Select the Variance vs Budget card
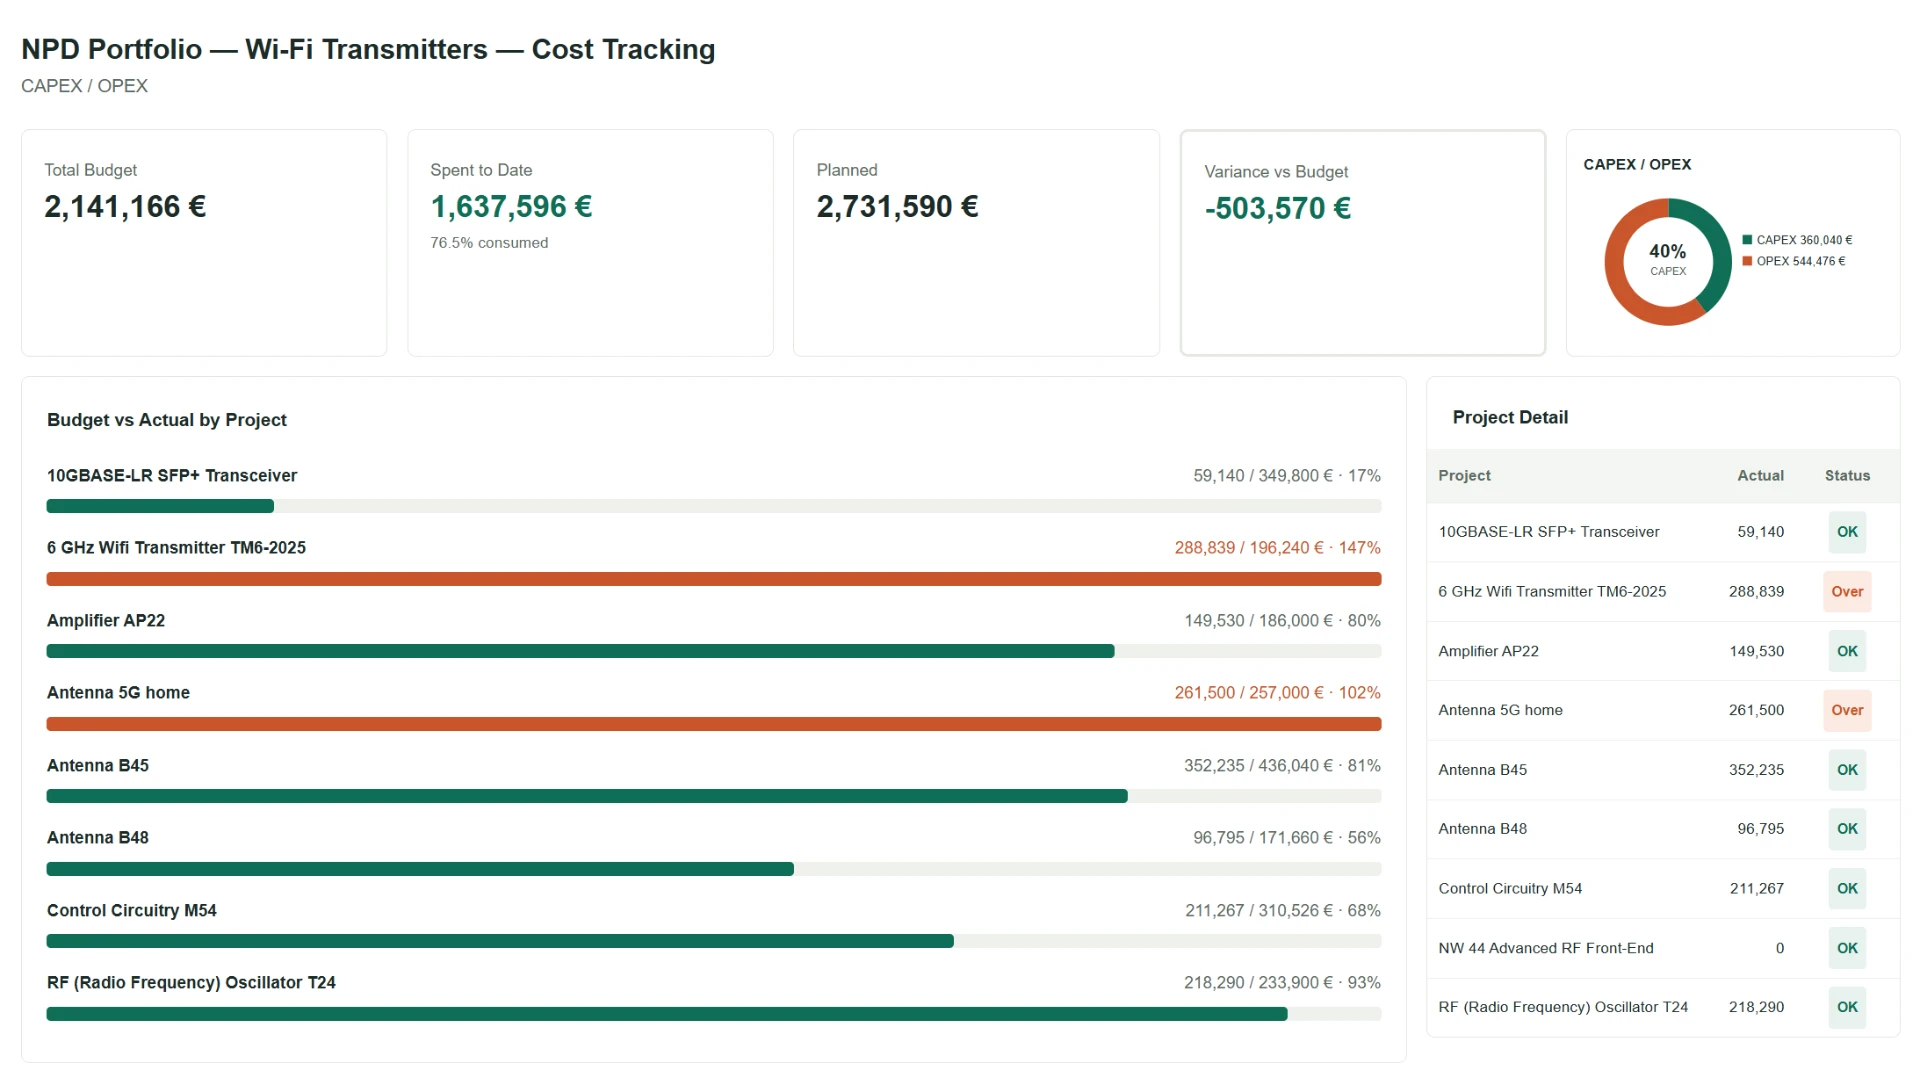The image size is (1920, 1078). click(x=1363, y=243)
